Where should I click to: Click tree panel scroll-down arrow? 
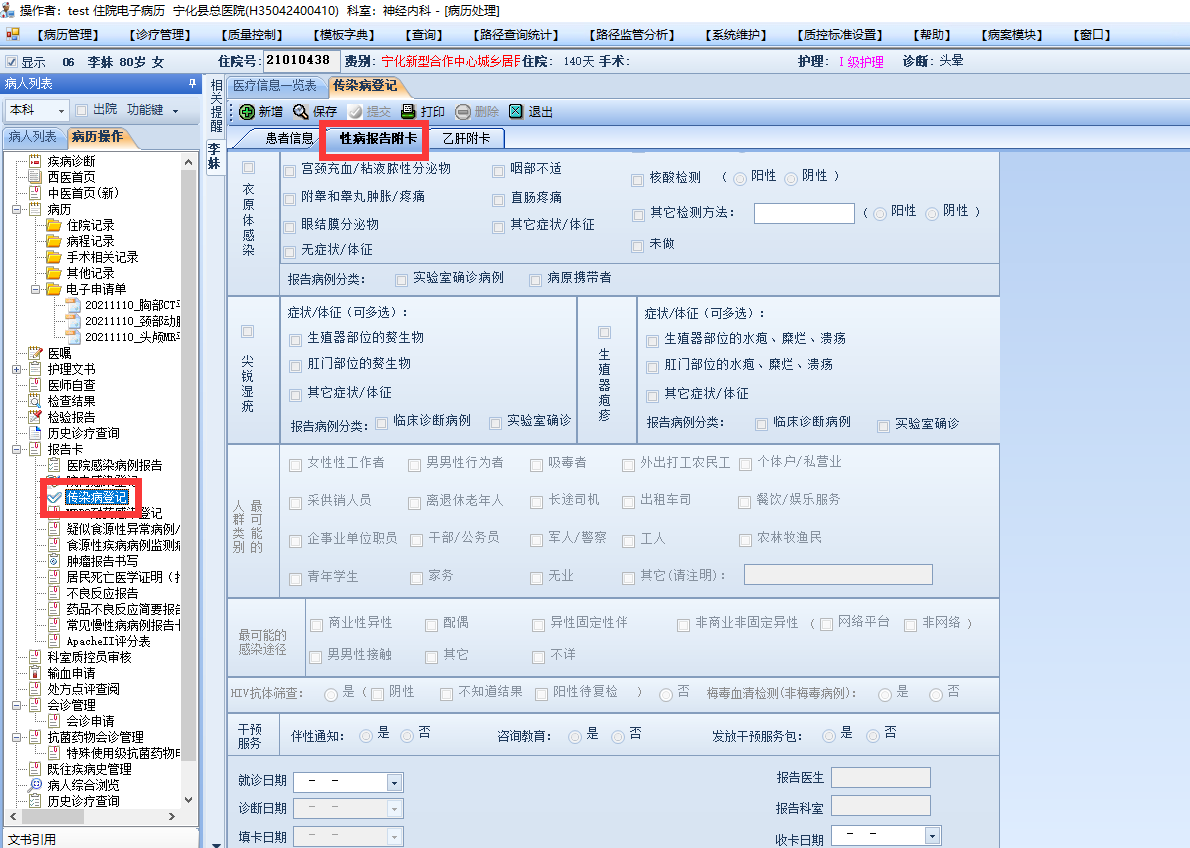tap(189, 800)
